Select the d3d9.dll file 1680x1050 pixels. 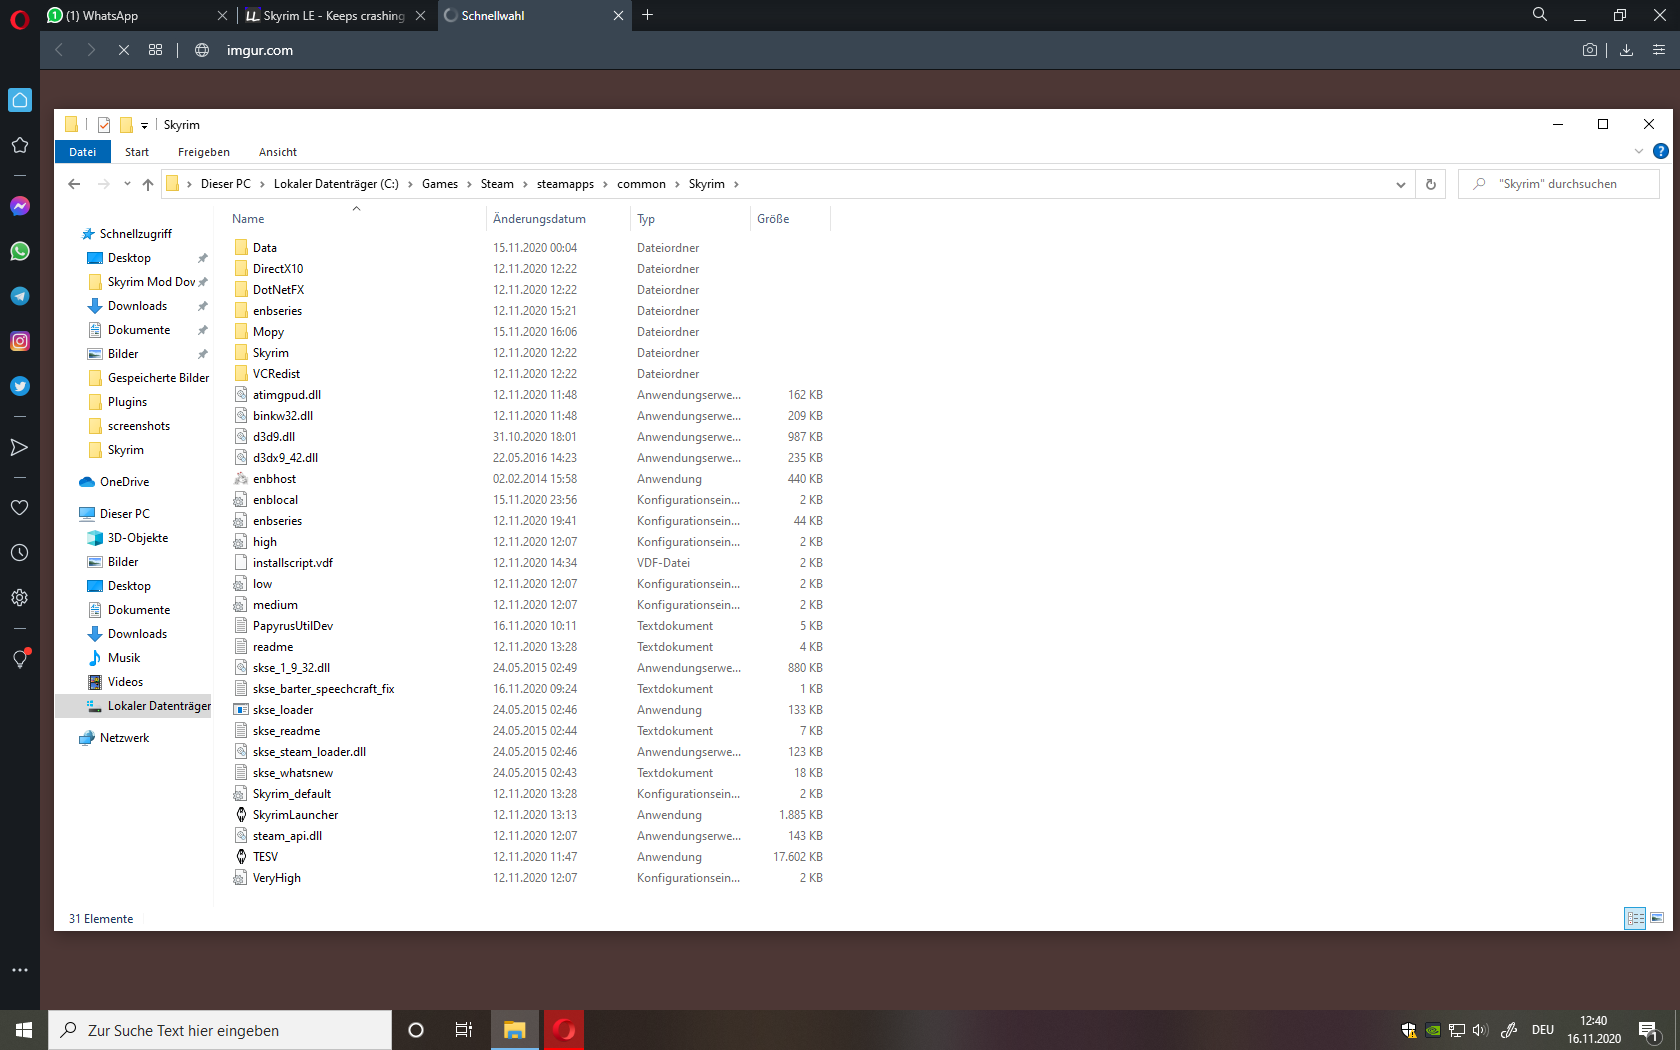click(x=530, y=437)
